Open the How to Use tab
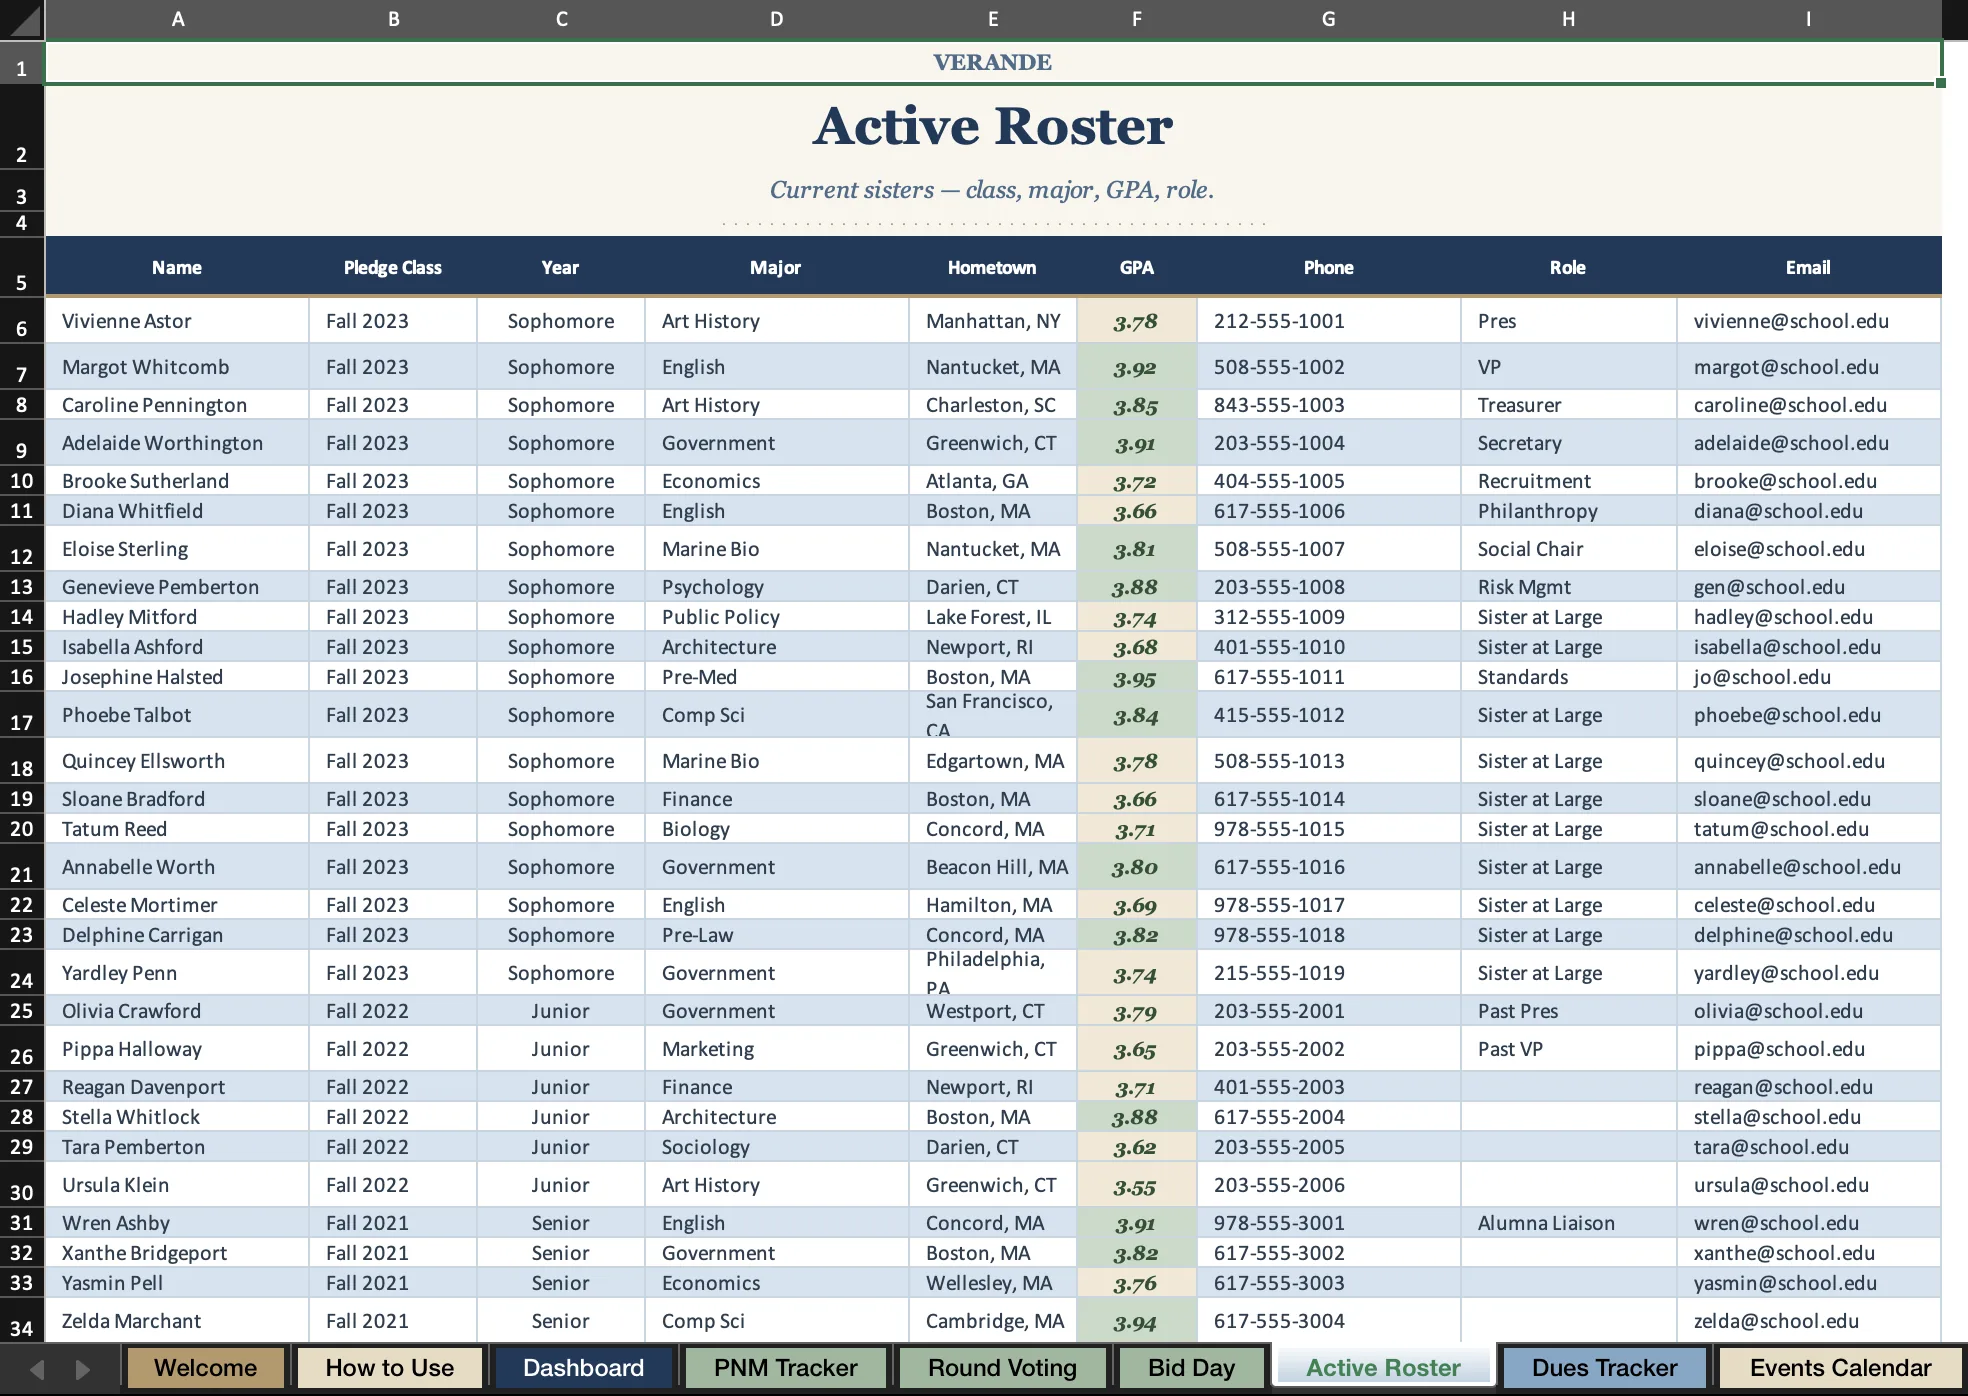 point(390,1368)
